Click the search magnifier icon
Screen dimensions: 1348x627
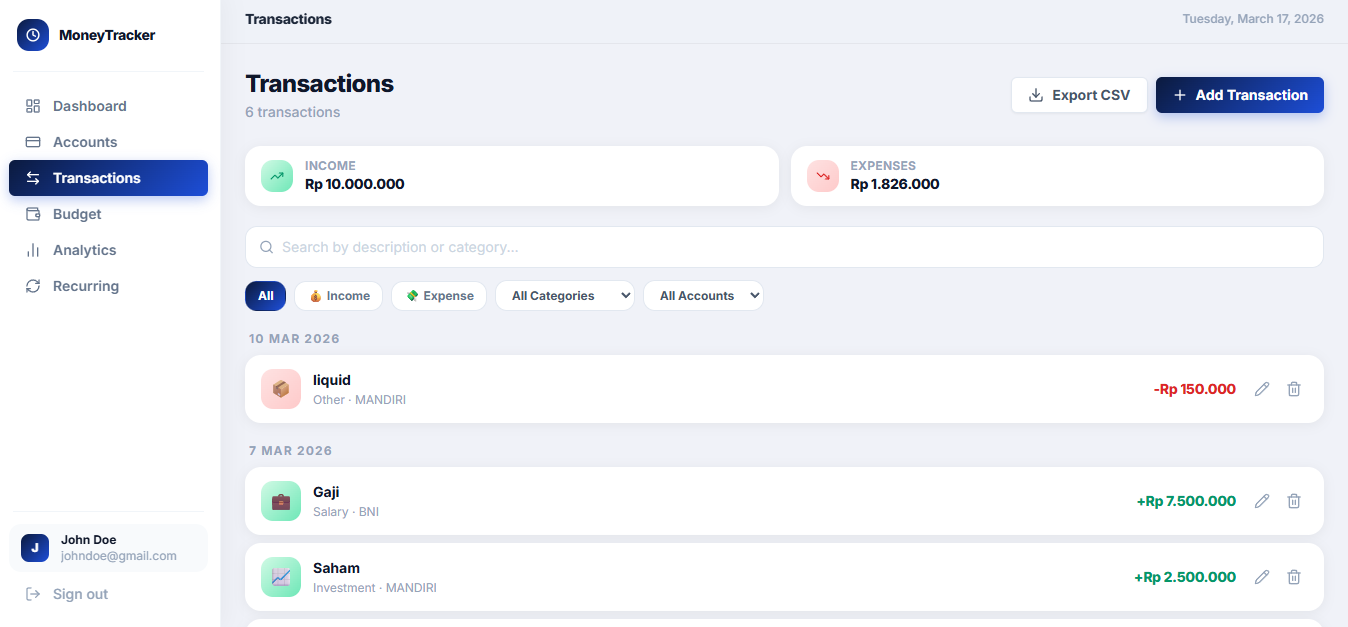pos(267,247)
